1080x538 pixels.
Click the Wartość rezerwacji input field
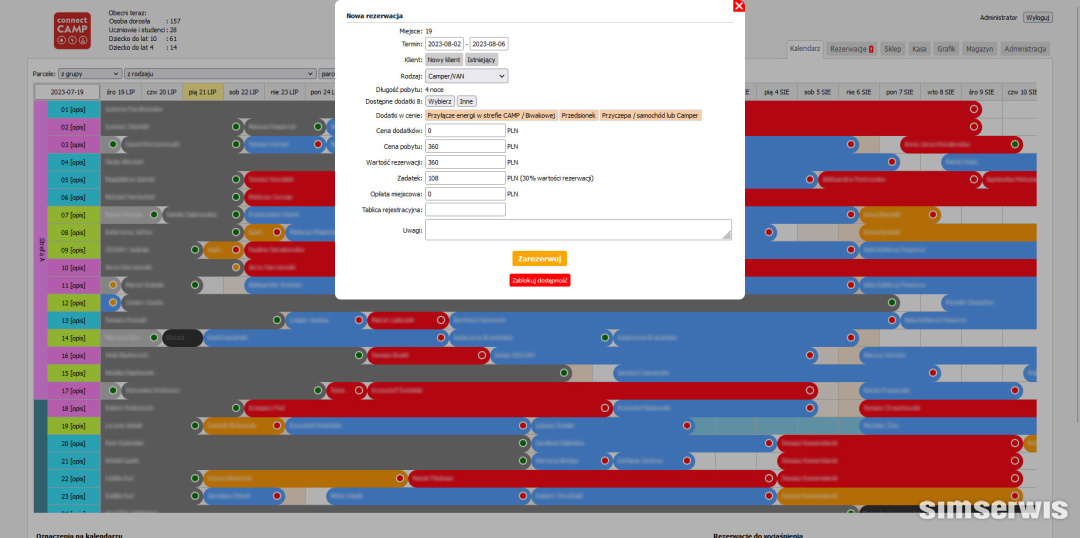click(465, 163)
